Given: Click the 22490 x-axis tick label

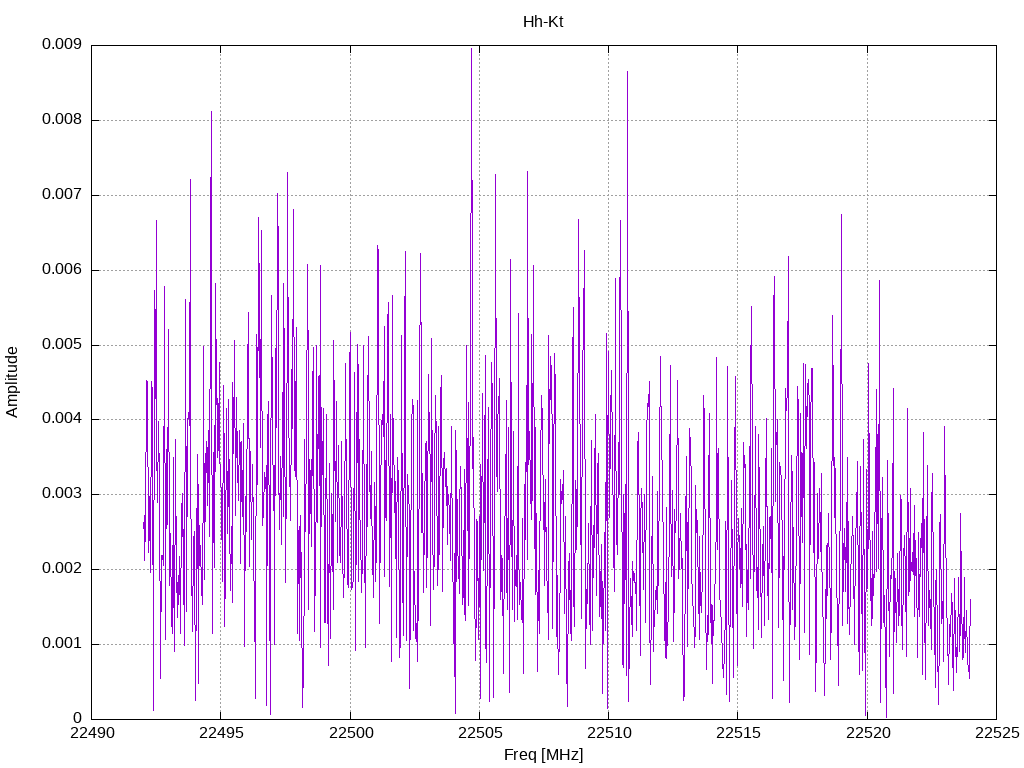Looking at the screenshot, I should click(92, 733).
